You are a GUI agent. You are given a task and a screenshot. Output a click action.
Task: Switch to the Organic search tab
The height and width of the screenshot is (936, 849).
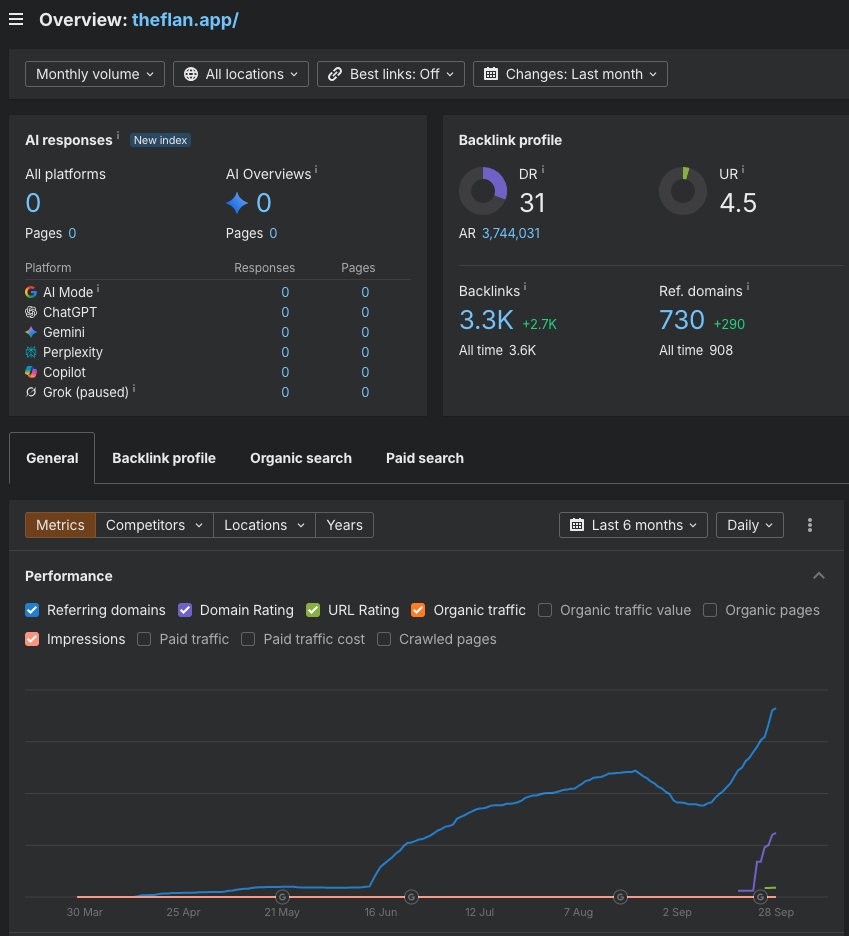coord(301,458)
